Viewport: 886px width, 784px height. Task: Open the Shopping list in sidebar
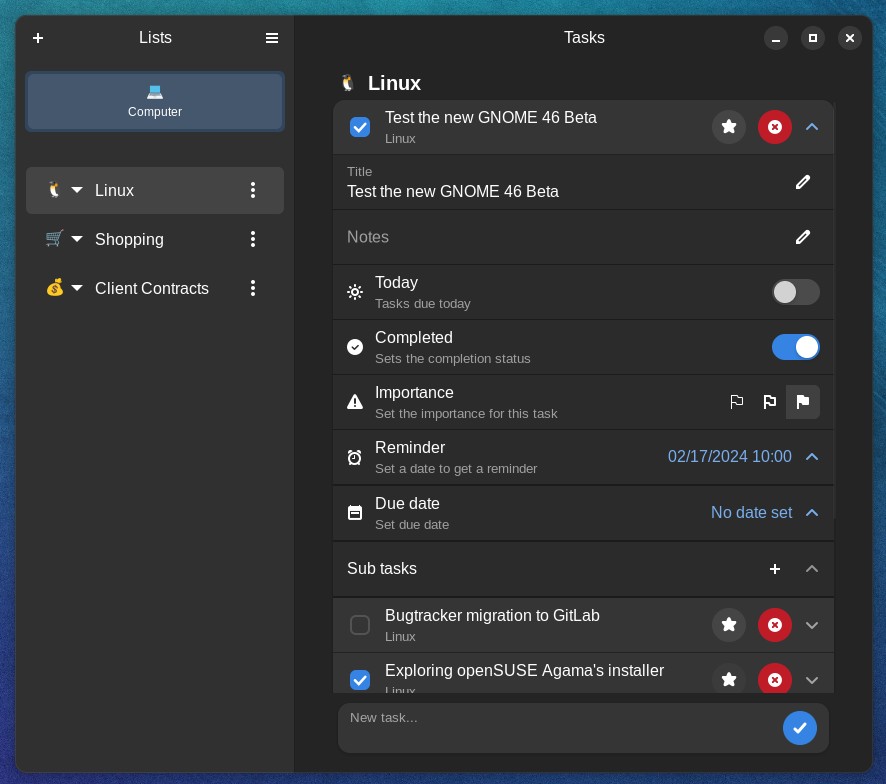click(155, 239)
